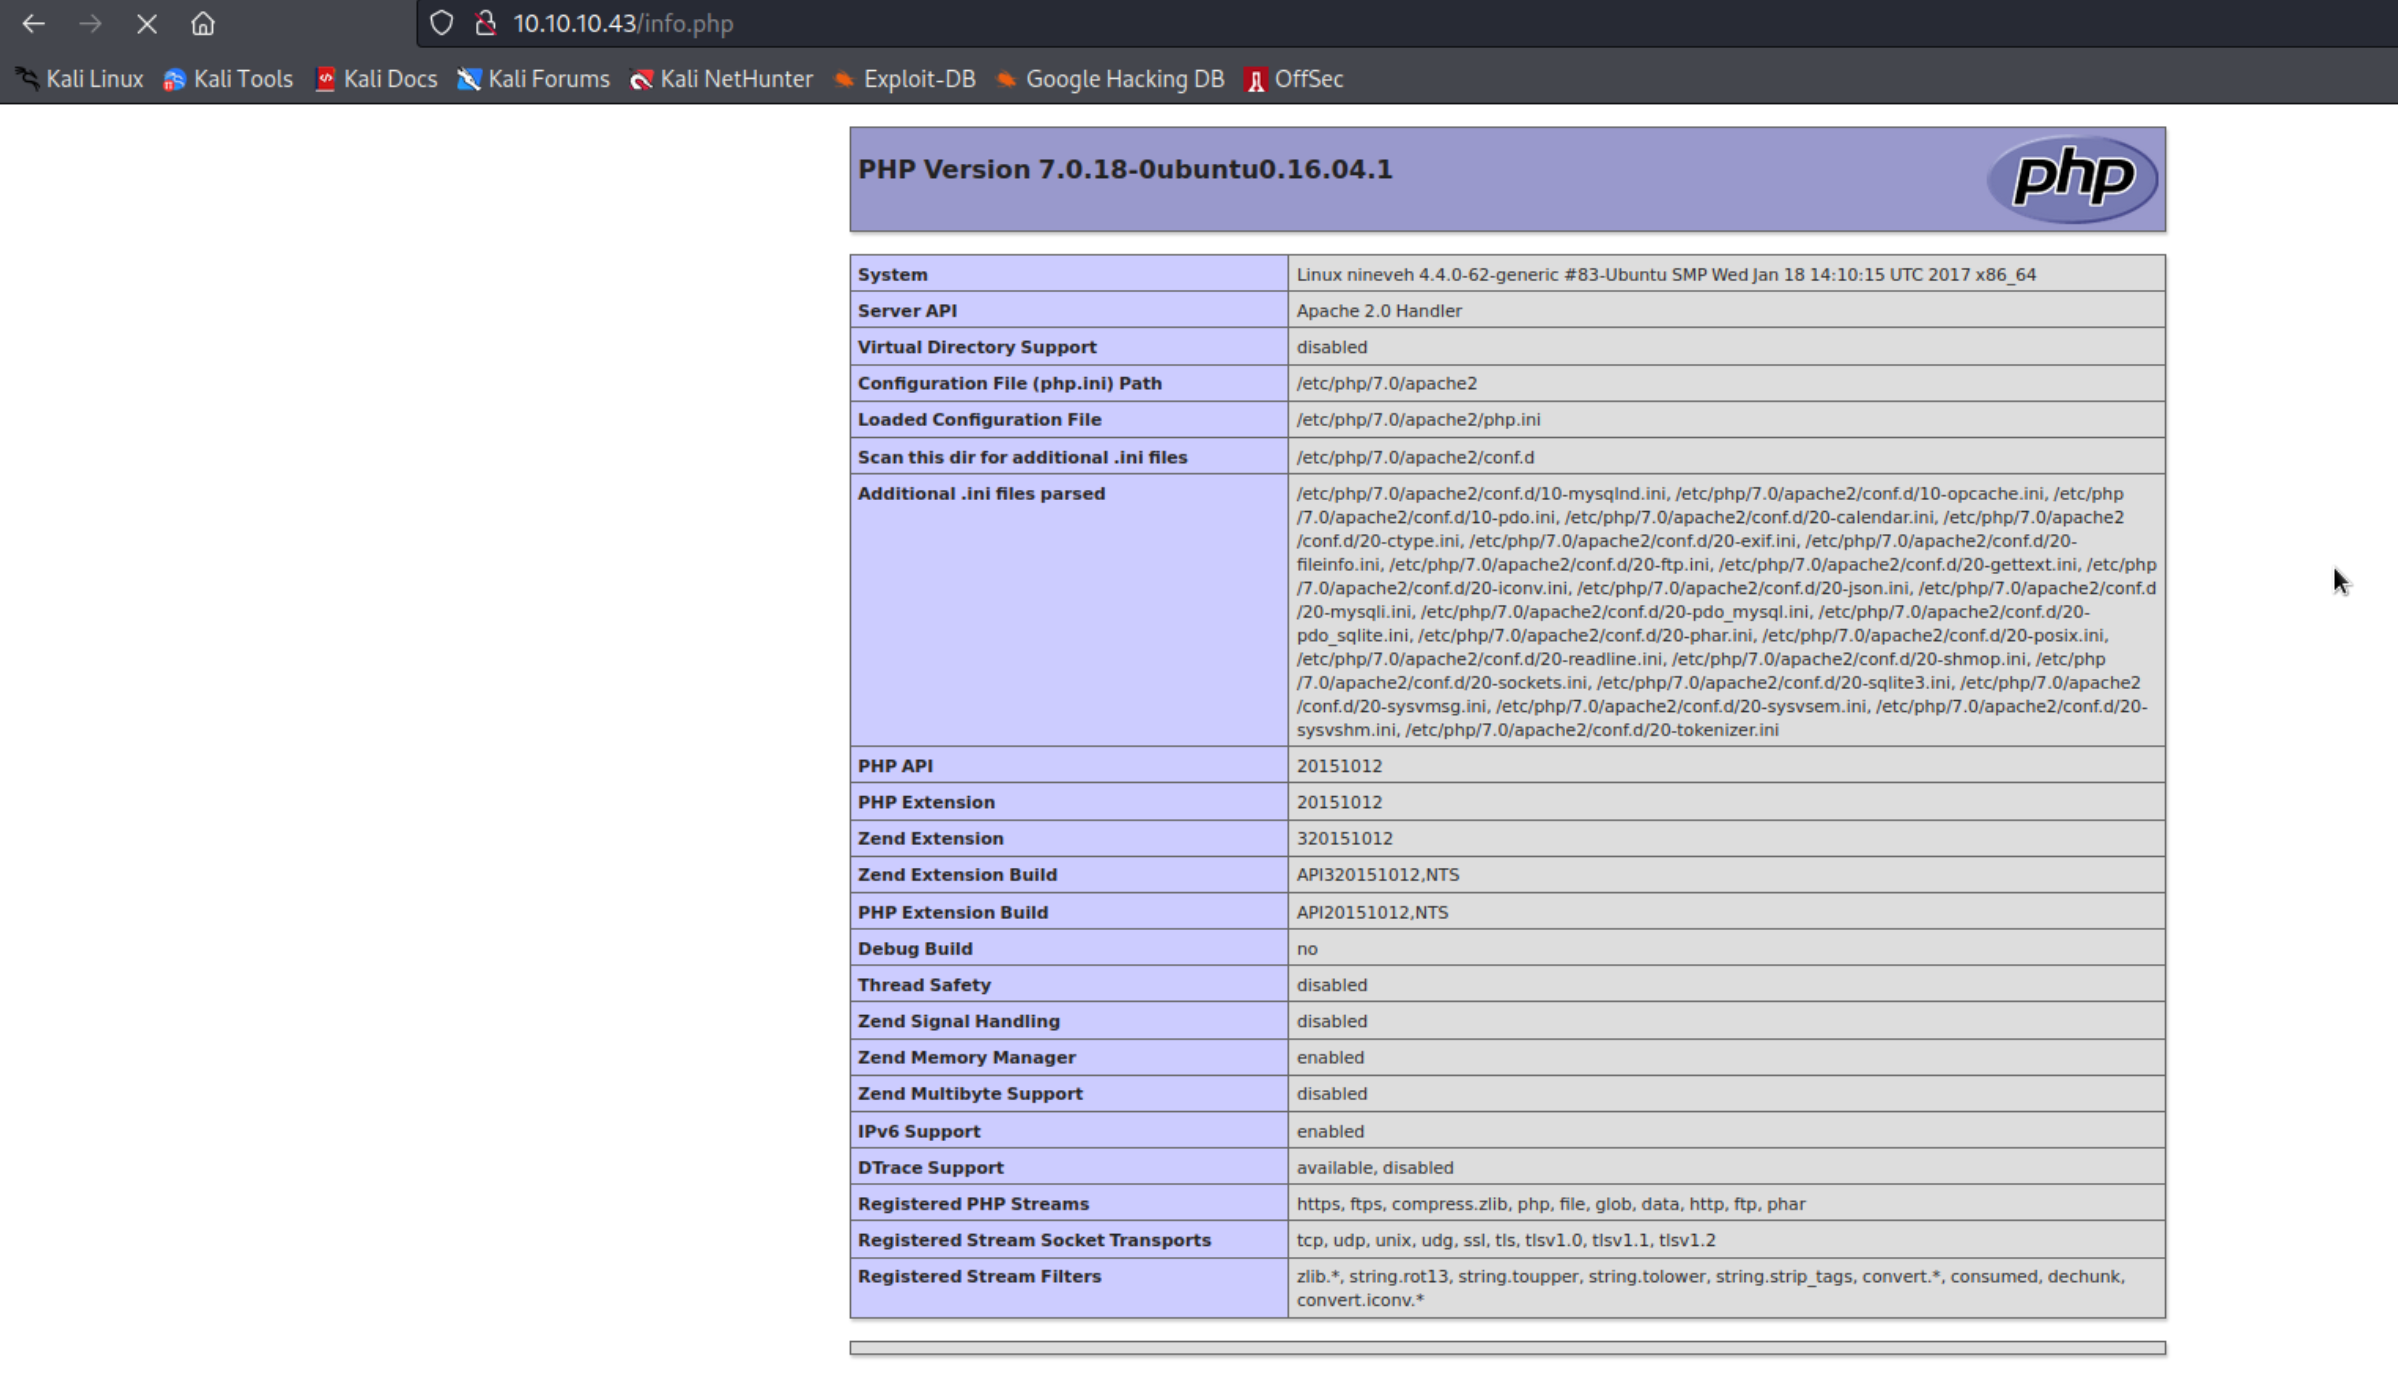Click the 'IPv6 Support' label

pyautogui.click(x=918, y=1131)
